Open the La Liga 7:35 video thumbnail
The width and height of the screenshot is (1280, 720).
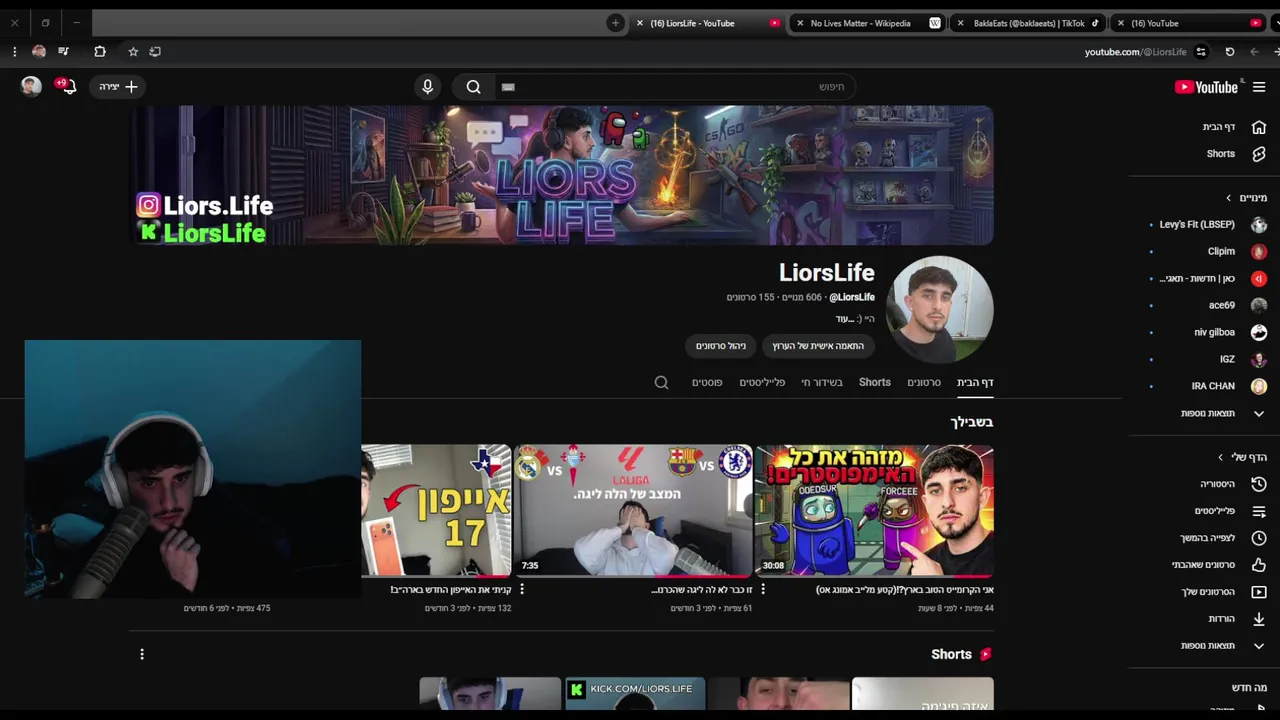[633, 511]
